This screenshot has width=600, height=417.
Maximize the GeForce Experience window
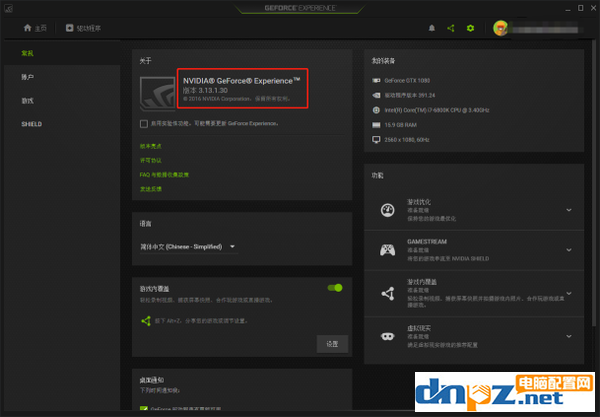tap(580, 8)
